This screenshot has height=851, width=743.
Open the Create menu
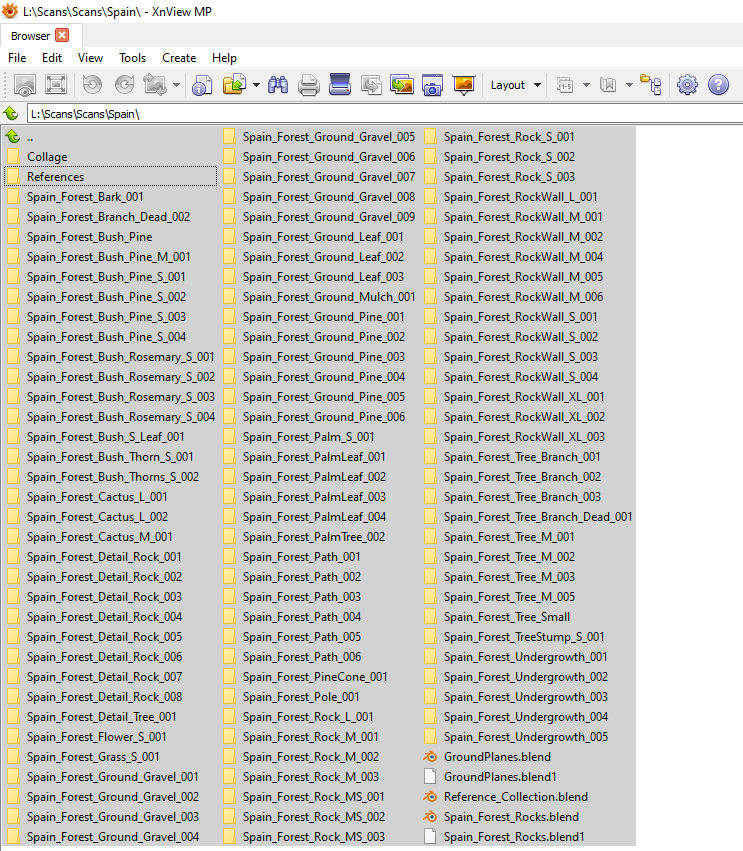coord(179,58)
